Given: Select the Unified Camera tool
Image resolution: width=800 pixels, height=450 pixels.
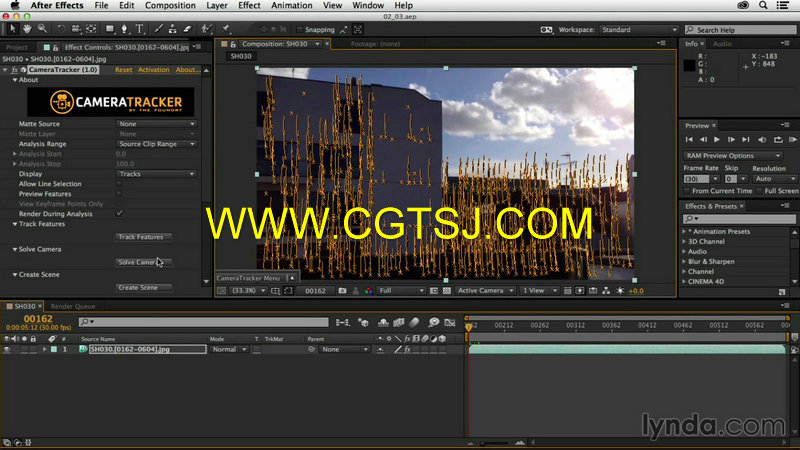Looking at the screenshot, I should [76, 29].
